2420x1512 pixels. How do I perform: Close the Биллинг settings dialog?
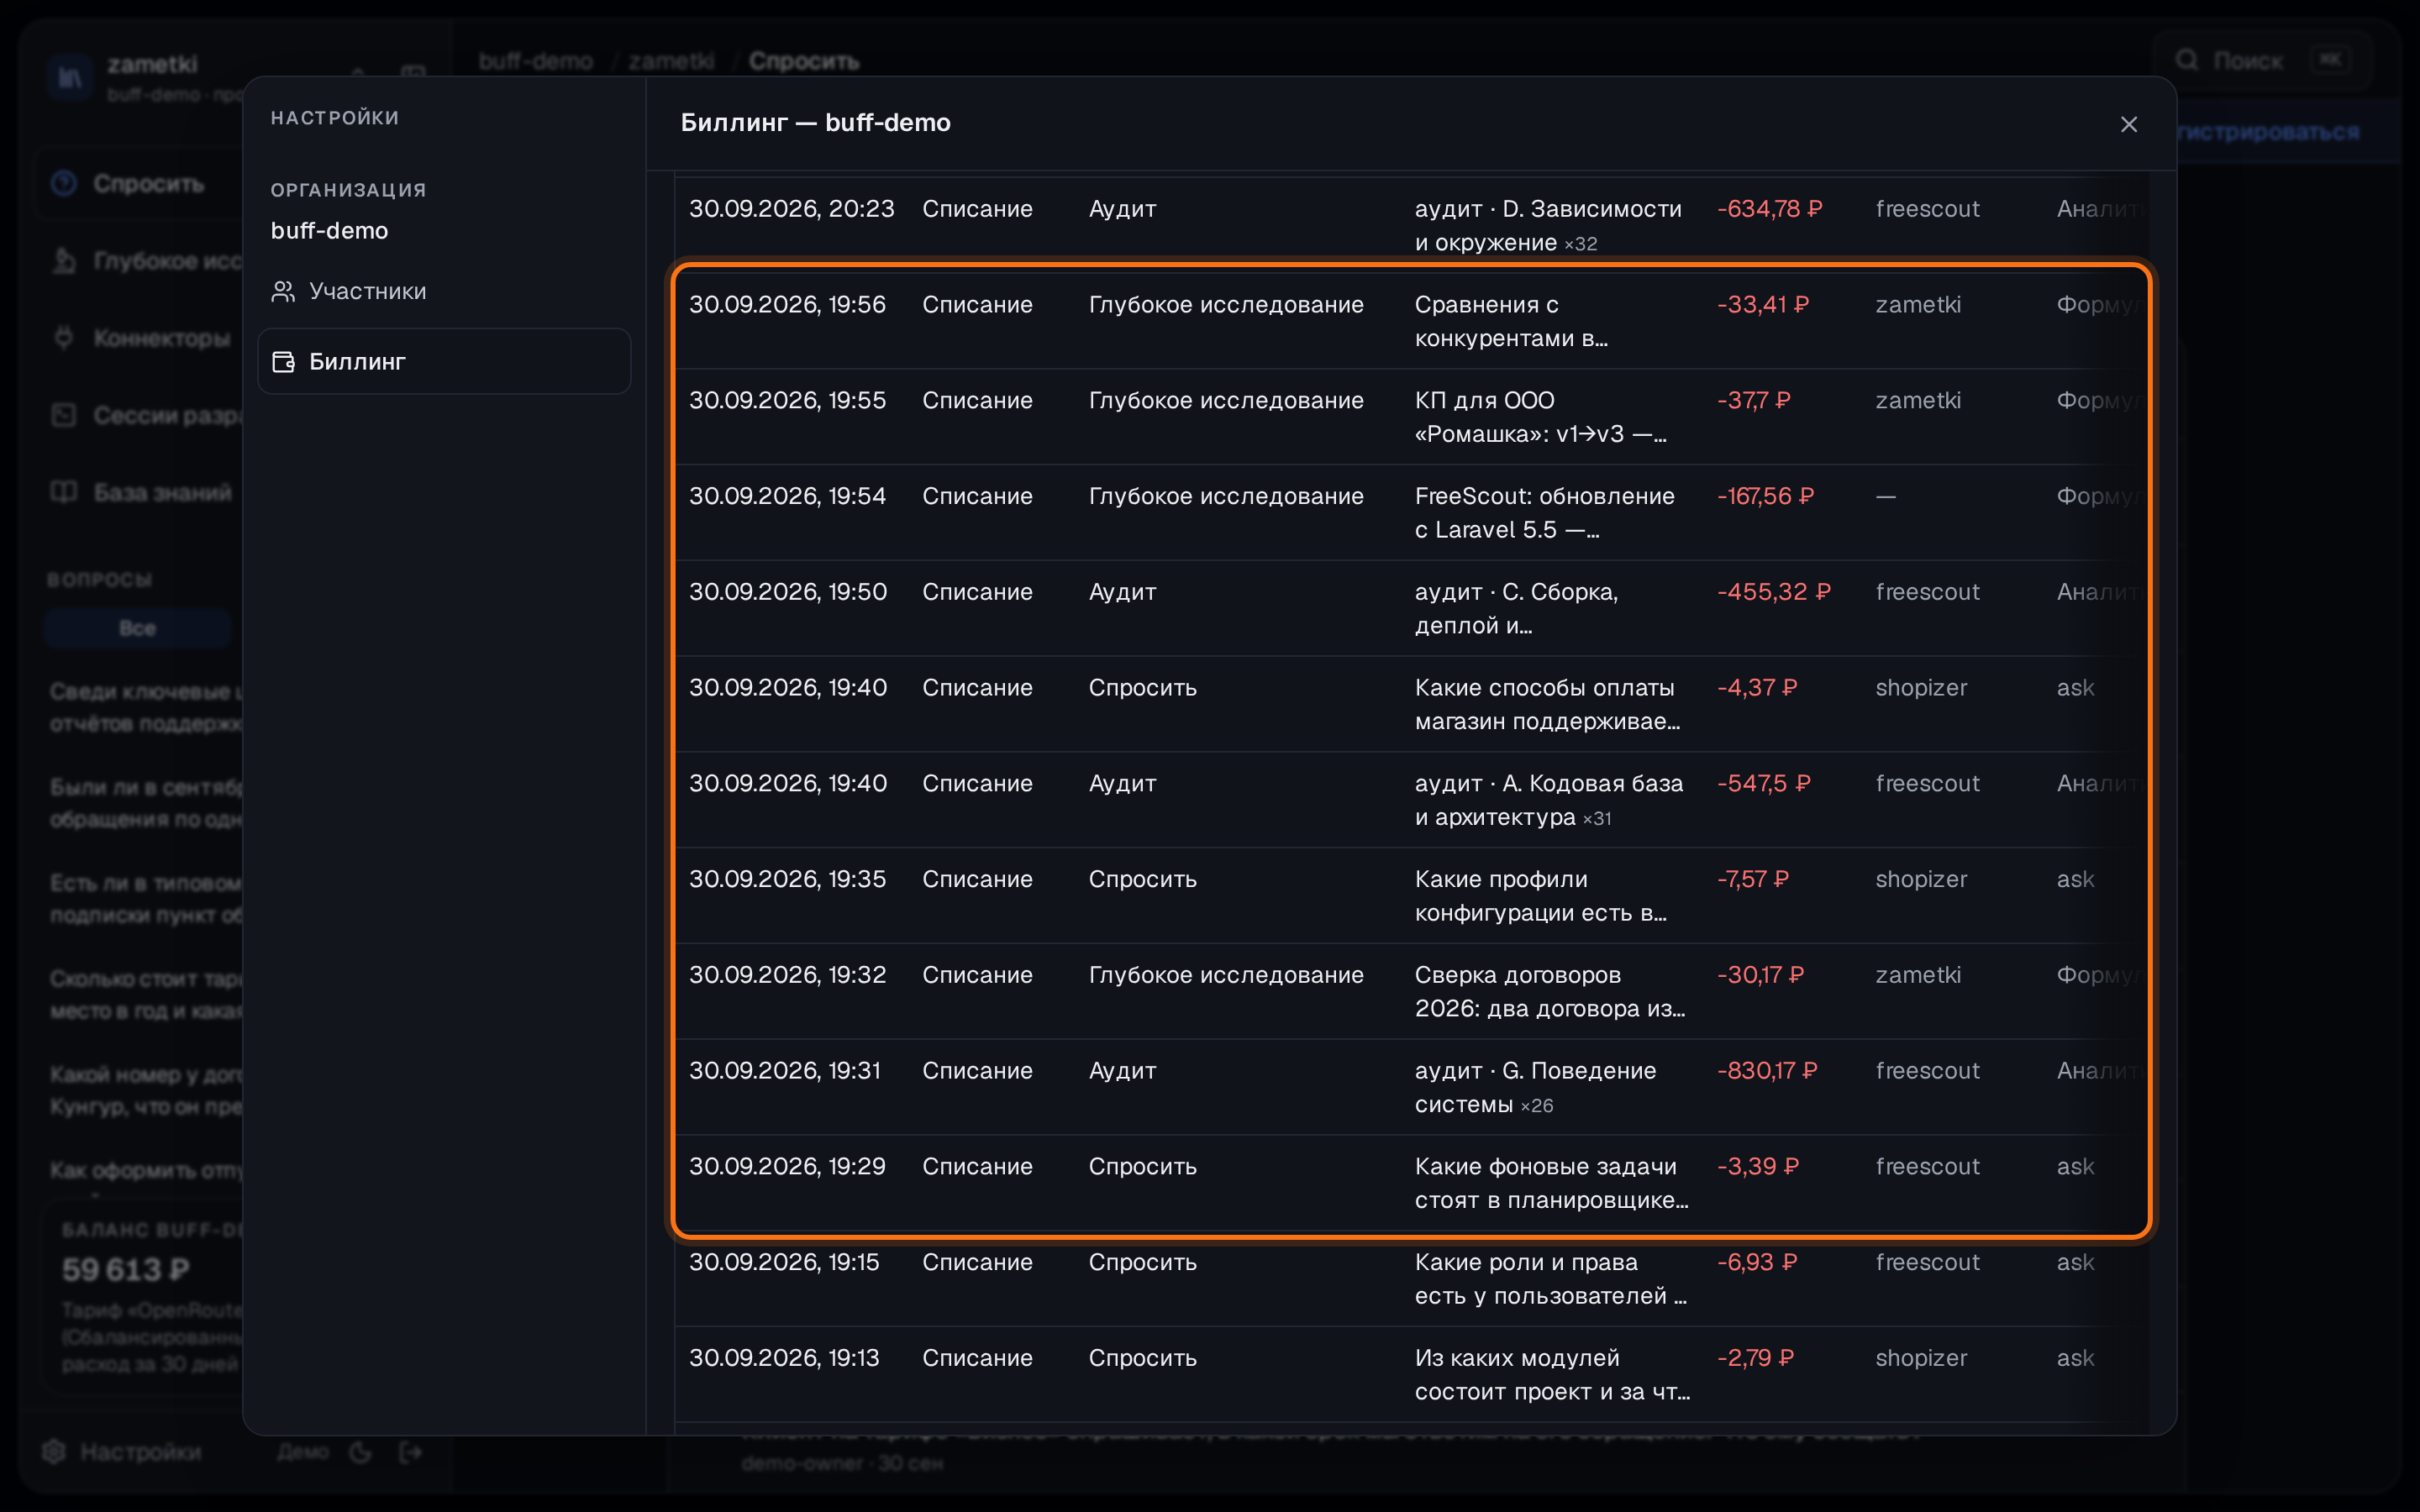[x=2128, y=124]
